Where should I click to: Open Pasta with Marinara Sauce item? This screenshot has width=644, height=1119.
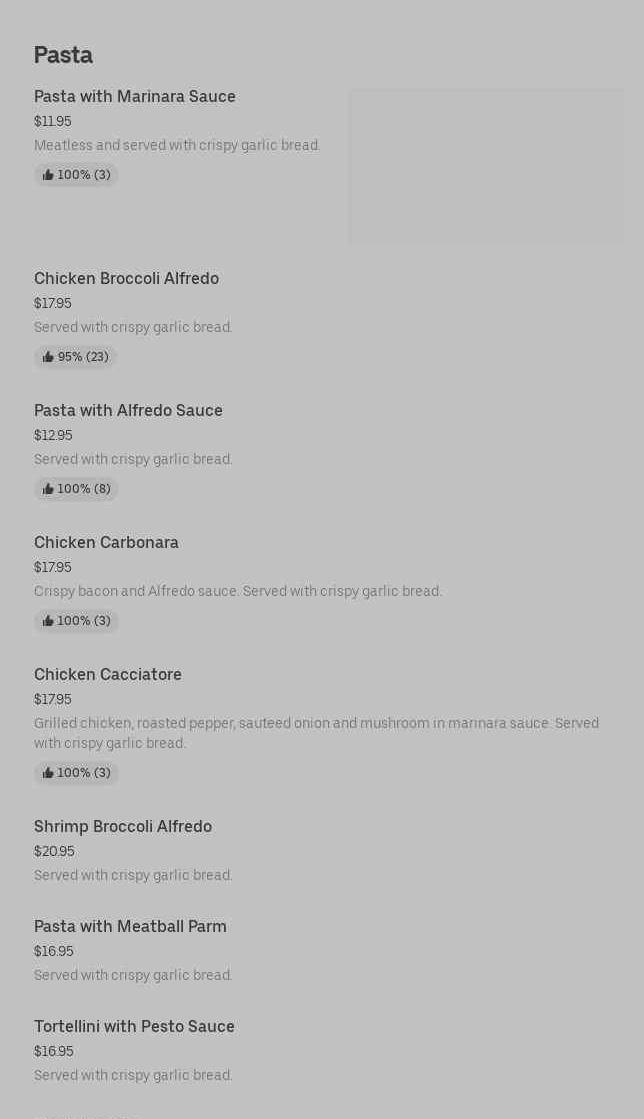pos(135,96)
